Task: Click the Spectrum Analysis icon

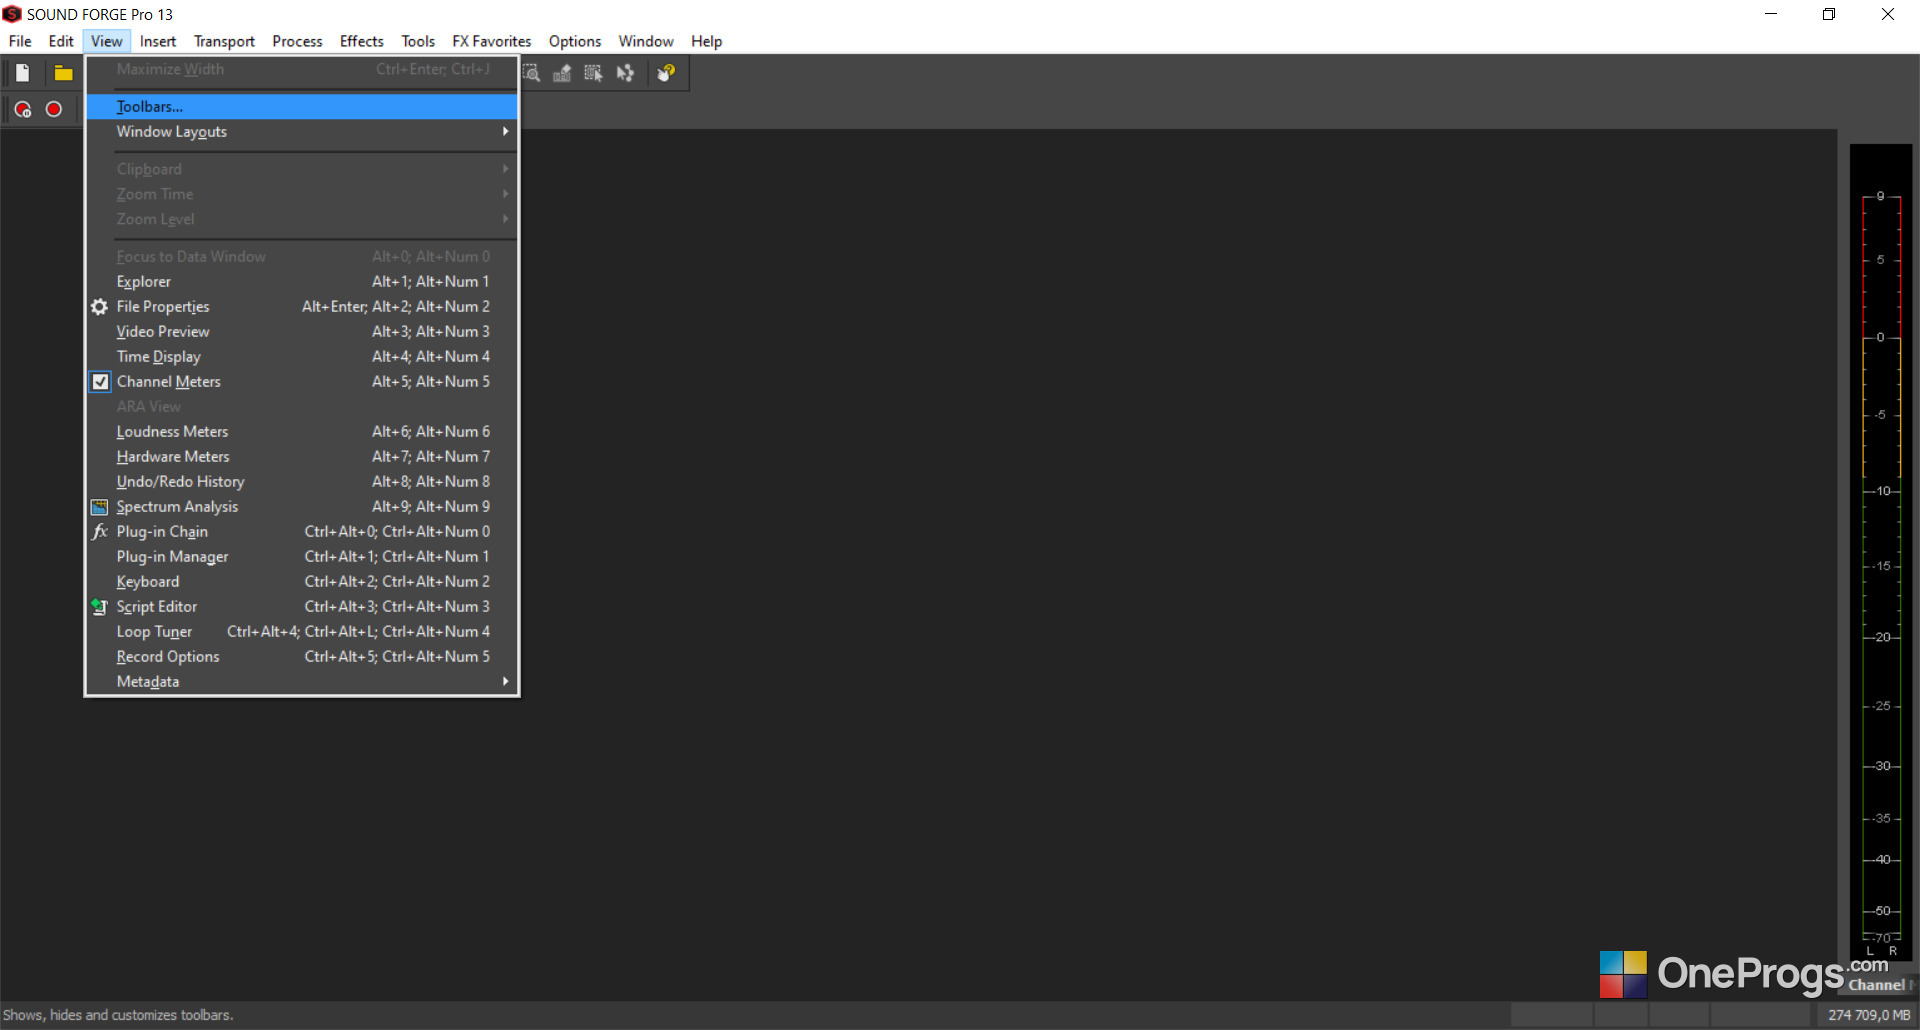Action: tap(100, 507)
